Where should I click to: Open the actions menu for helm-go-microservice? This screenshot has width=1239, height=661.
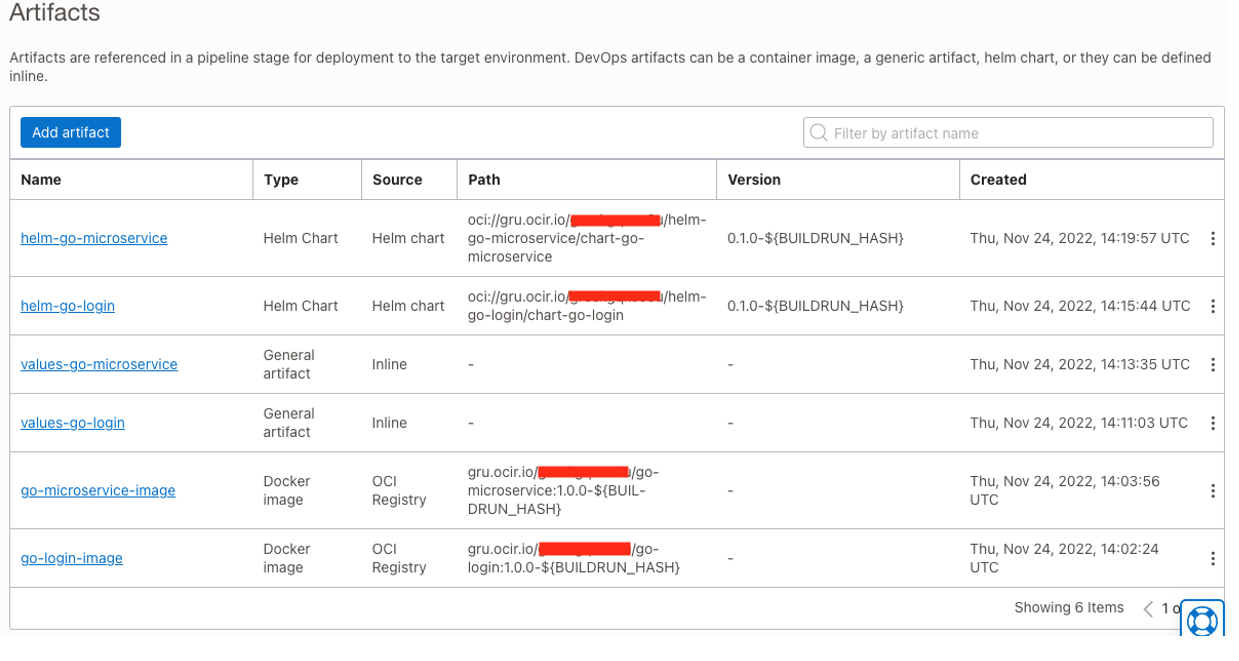[1213, 238]
